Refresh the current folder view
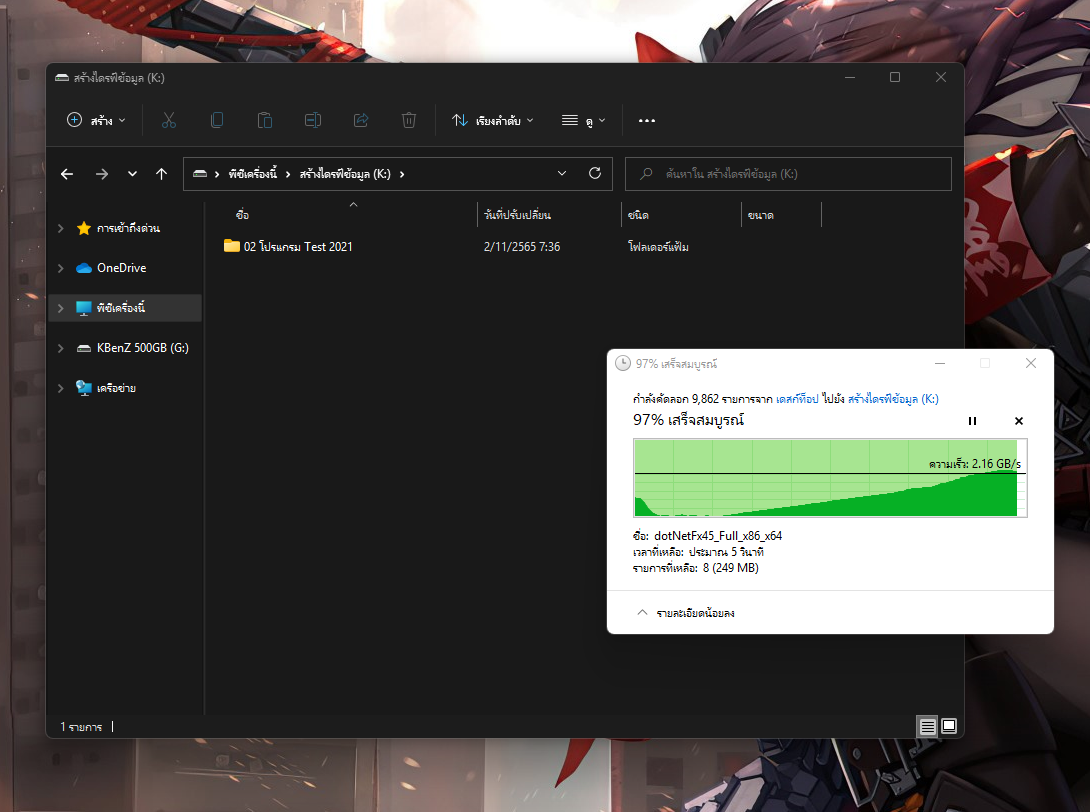1090x812 pixels. pos(595,173)
